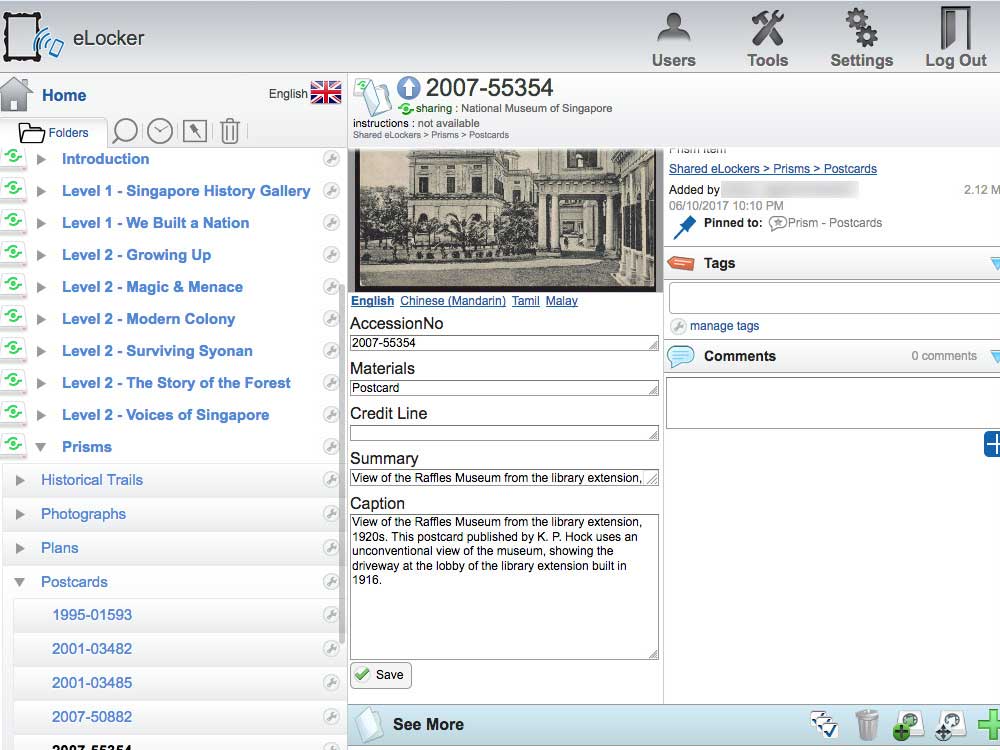This screenshot has width=1000, height=750.
Task: Expand the Photographs arrow
Action: coord(20,514)
